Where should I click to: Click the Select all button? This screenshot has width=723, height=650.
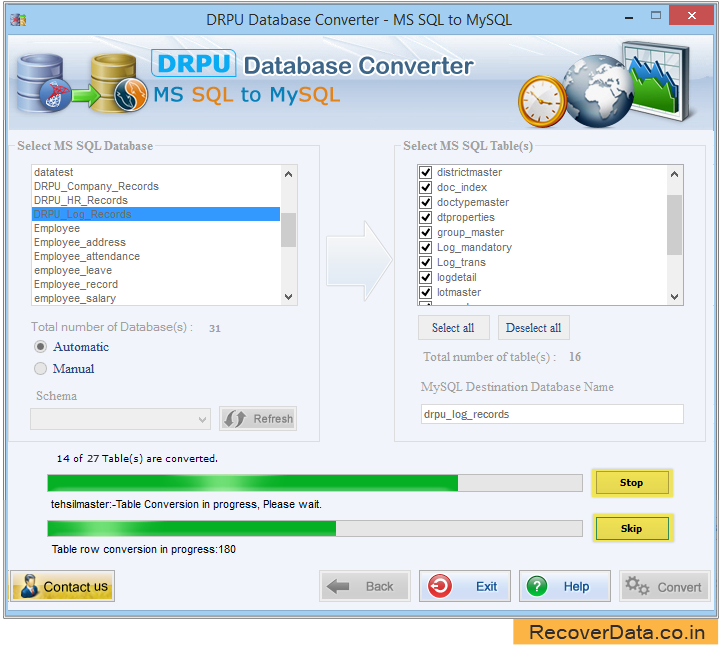point(453,328)
